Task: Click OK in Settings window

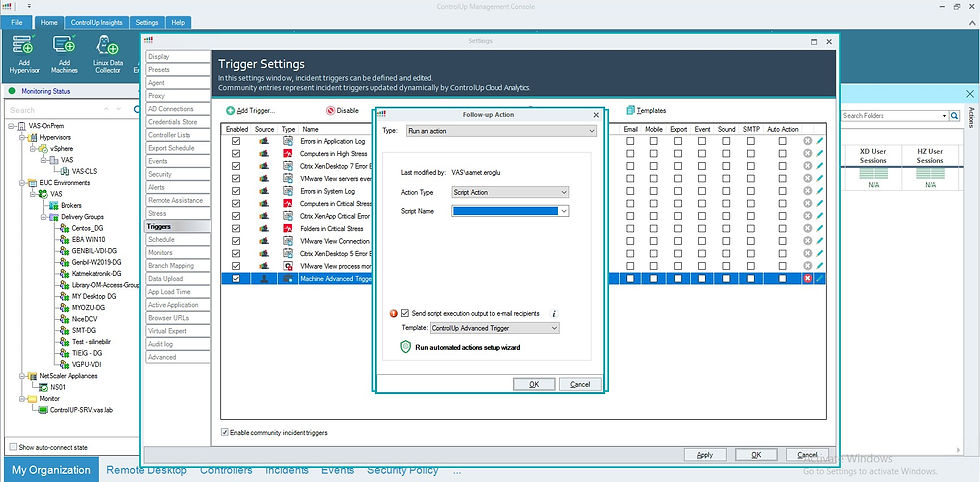Action: pyautogui.click(x=756, y=454)
